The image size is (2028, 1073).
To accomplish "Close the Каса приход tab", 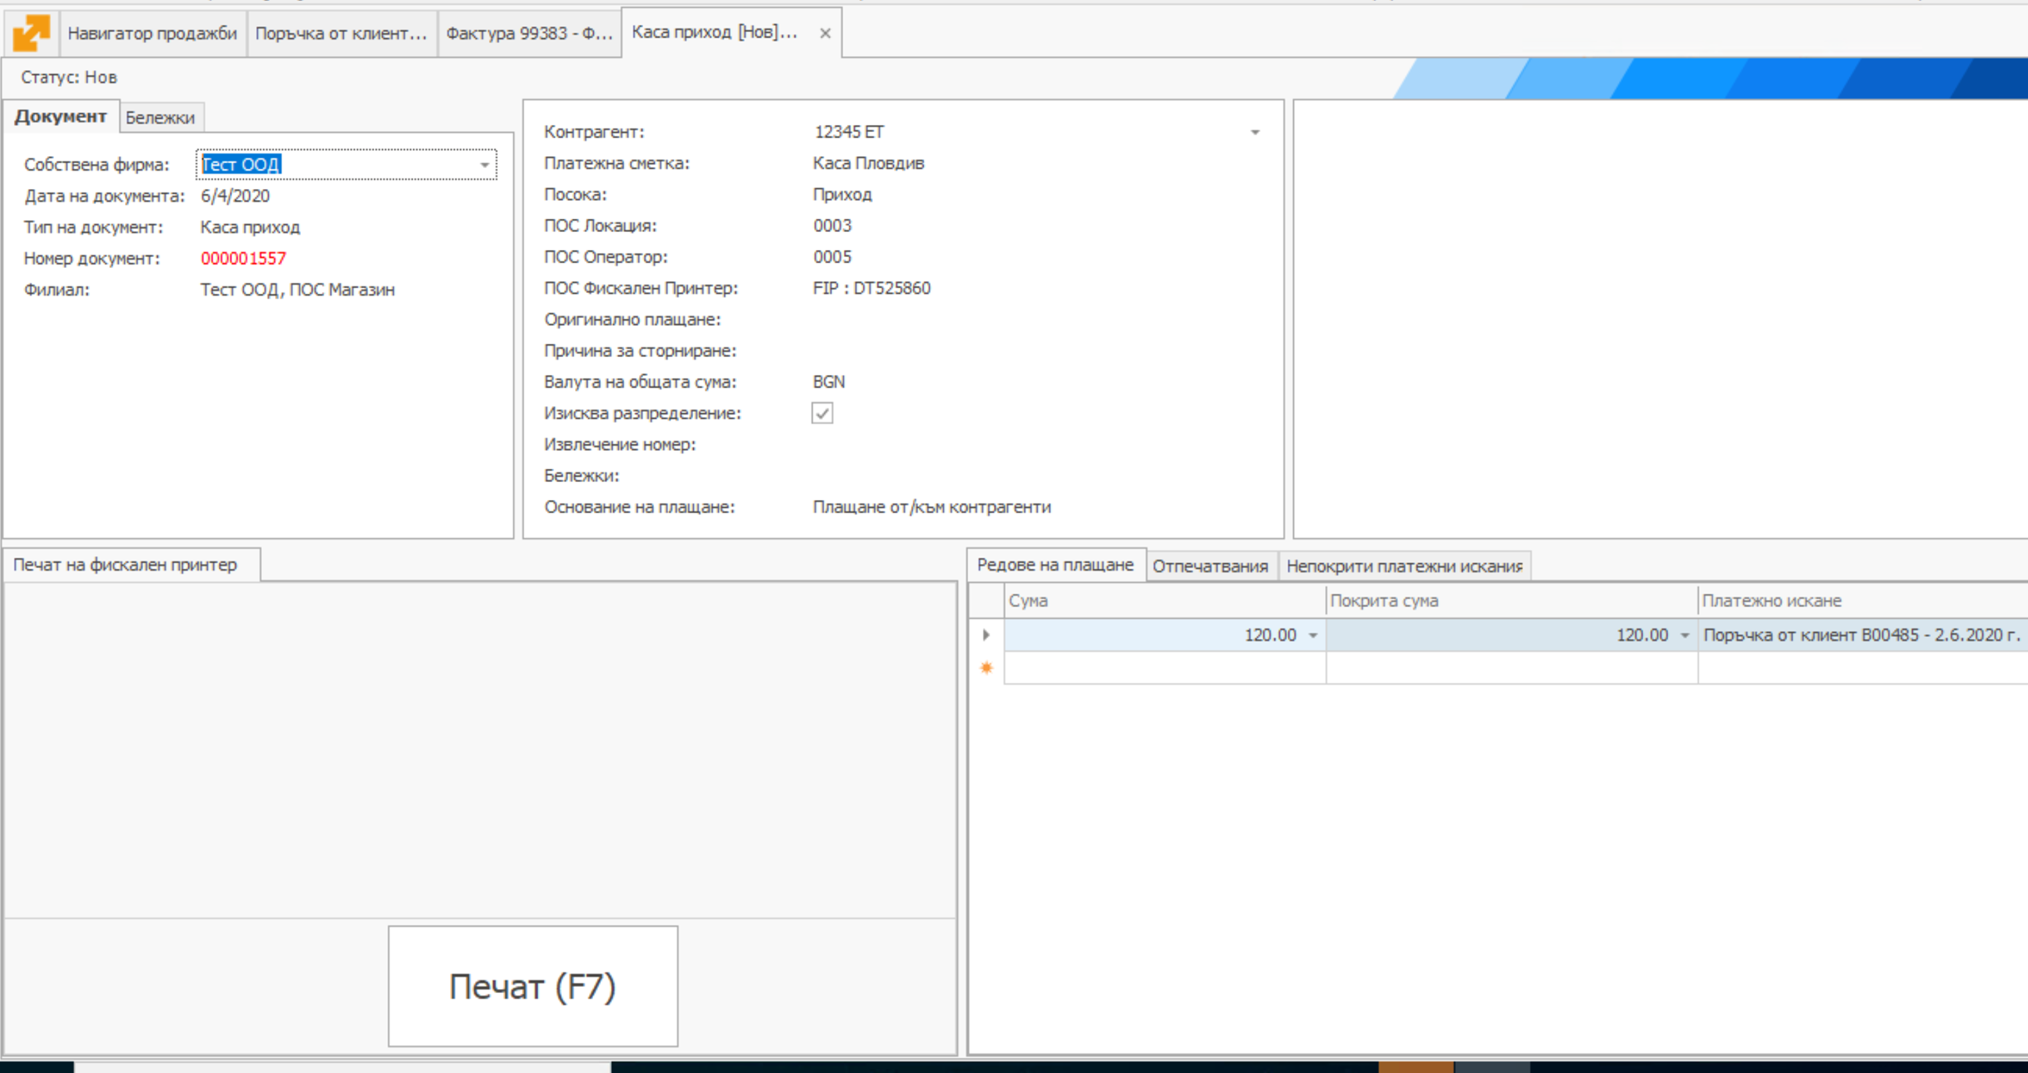I will [825, 33].
